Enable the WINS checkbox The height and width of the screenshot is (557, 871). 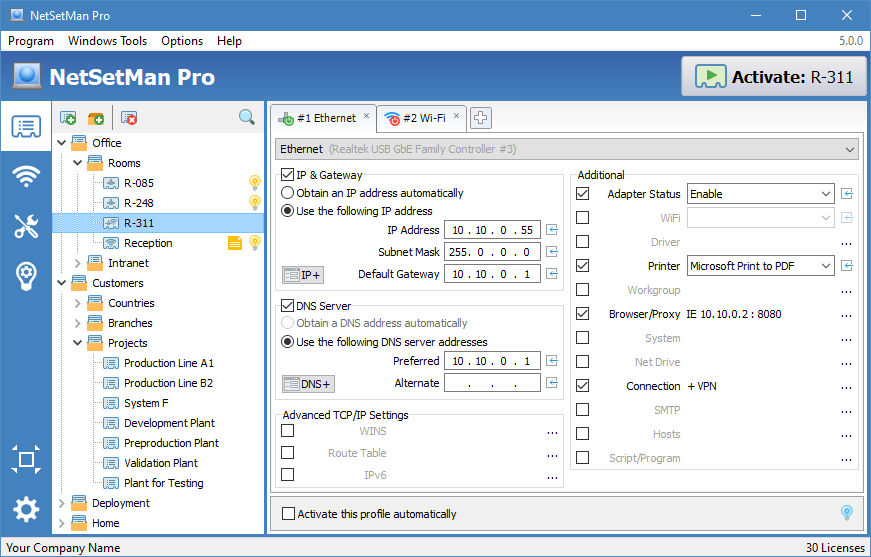pyautogui.click(x=287, y=430)
